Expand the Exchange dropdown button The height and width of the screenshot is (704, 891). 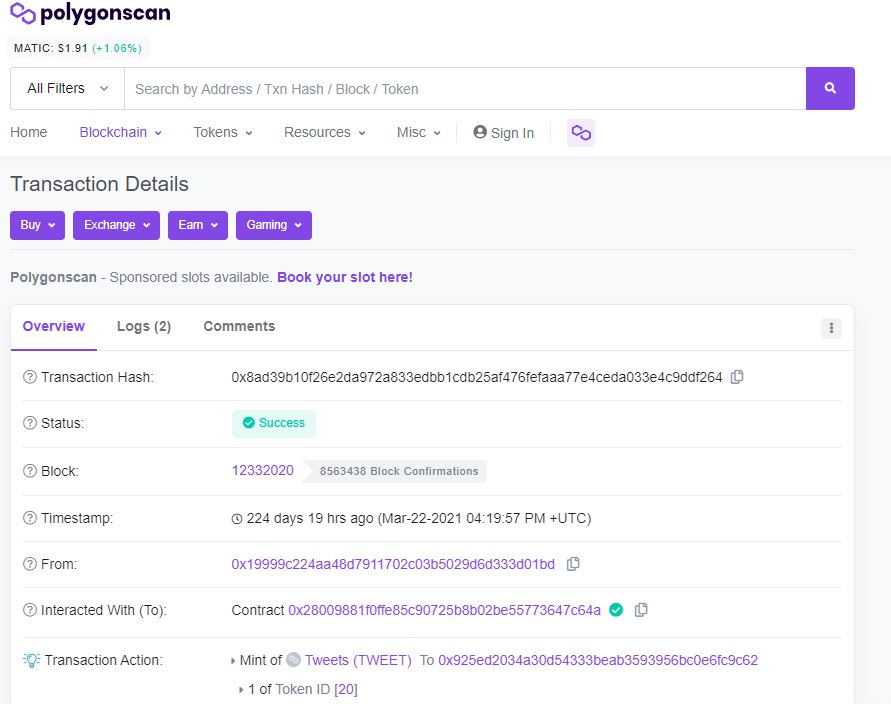pyautogui.click(x=116, y=225)
